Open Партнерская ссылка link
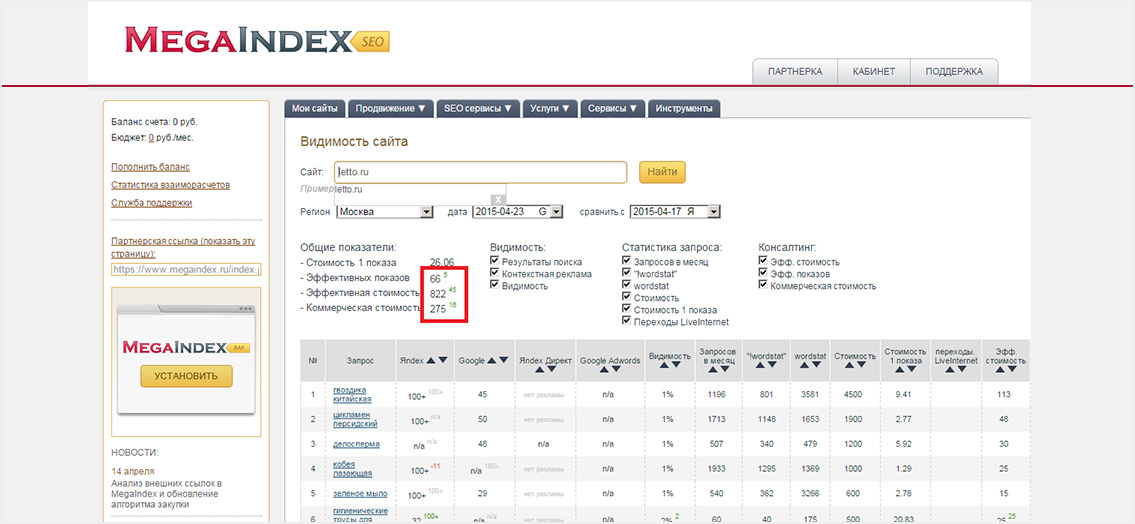The width and height of the screenshot is (1135, 524). 183,248
